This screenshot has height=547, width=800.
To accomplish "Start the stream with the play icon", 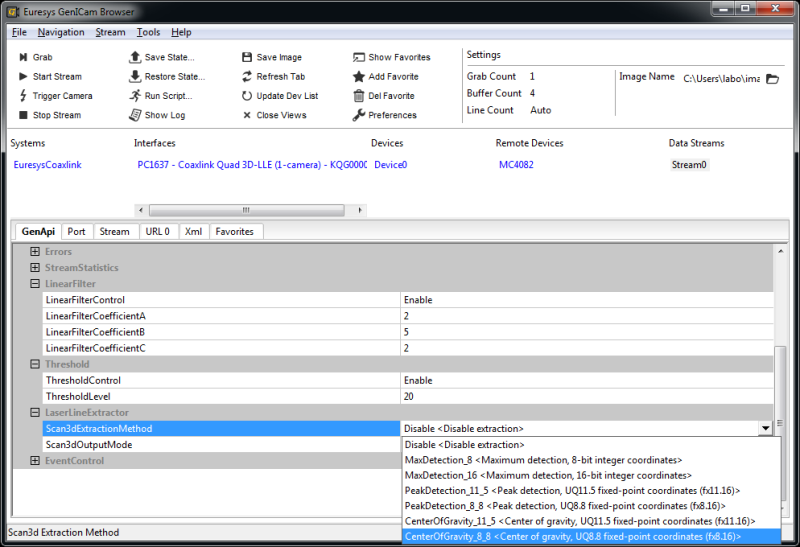I will [x=23, y=77].
